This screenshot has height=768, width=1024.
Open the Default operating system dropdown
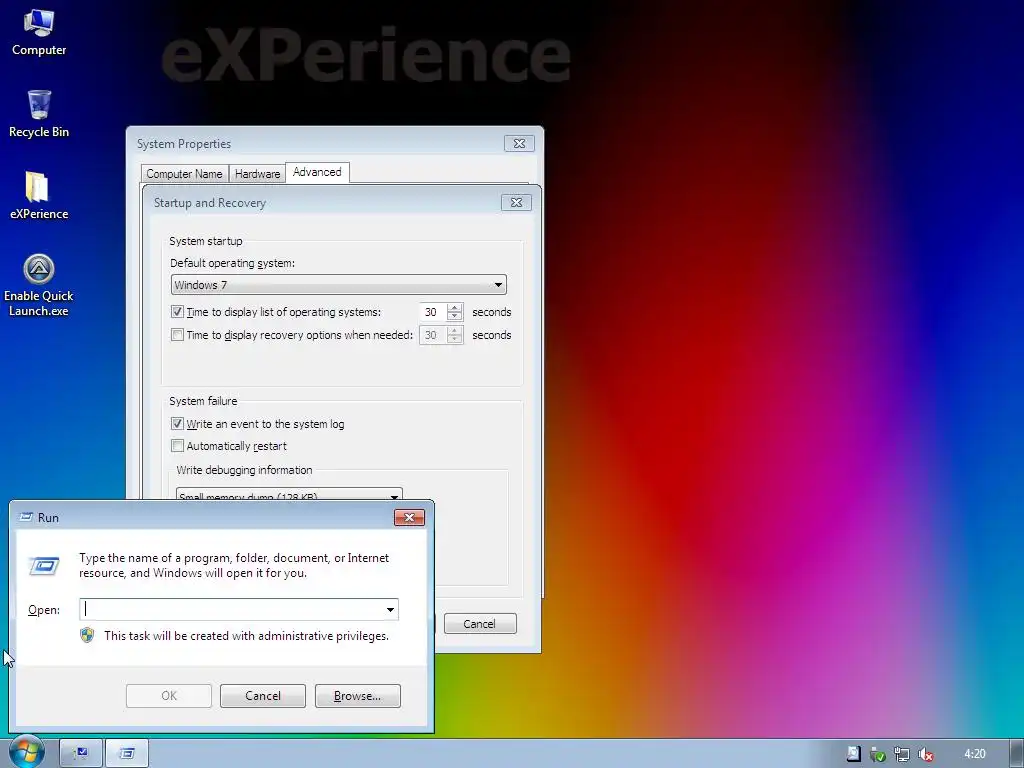338,285
